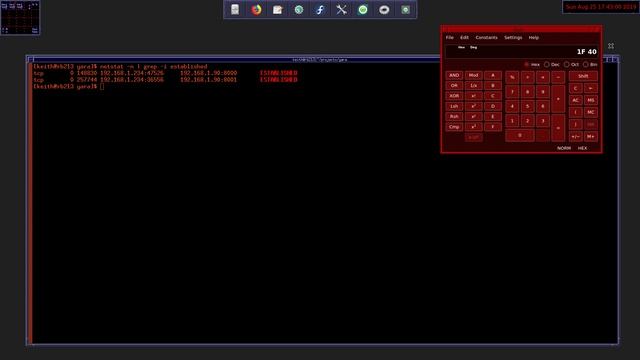Click the MC memory clear button

tap(591, 112)
